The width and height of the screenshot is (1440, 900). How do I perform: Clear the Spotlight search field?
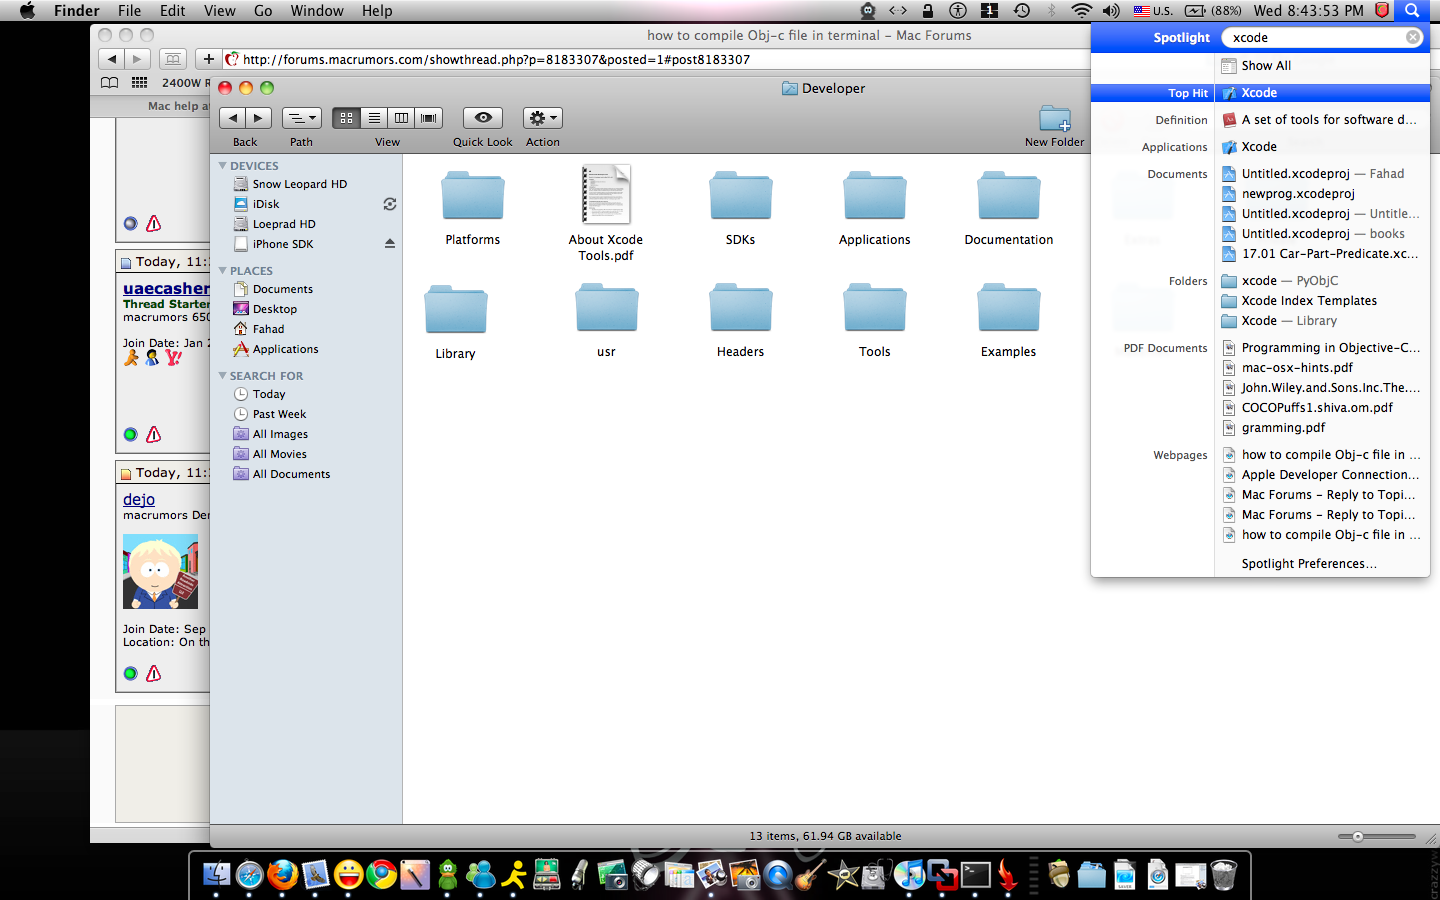1413,37
